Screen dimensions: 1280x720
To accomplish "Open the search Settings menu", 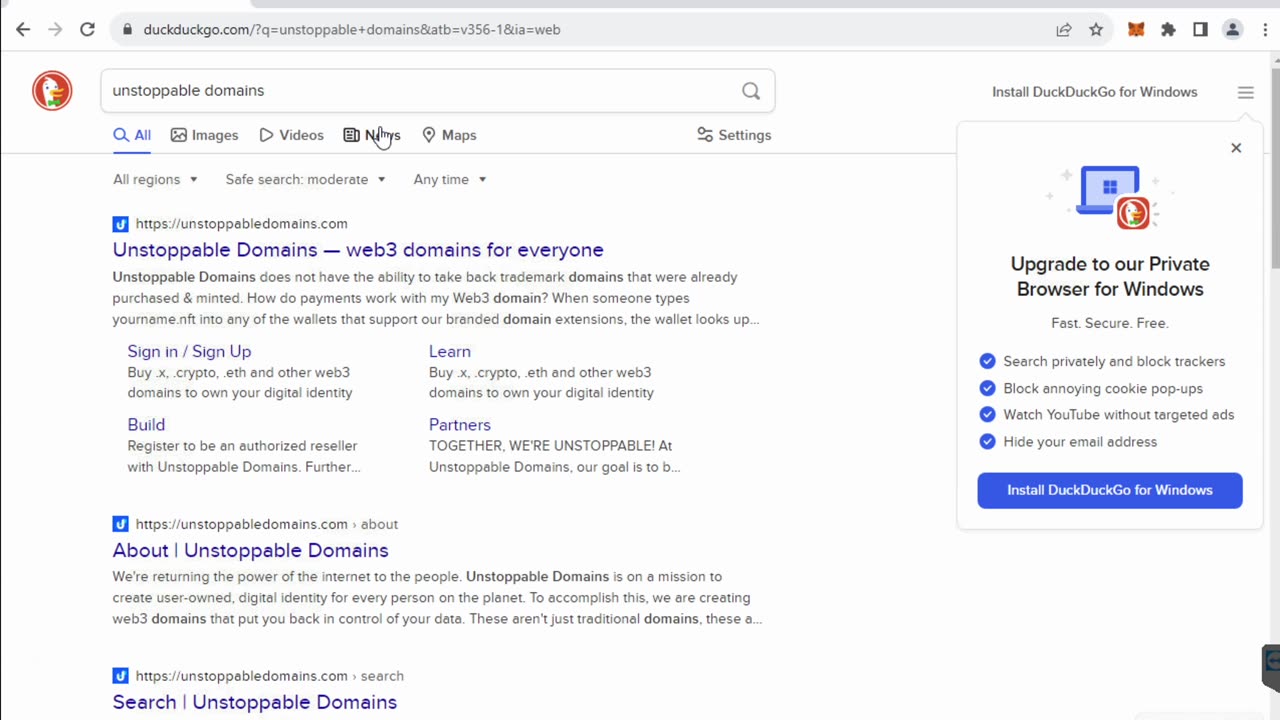I will [734, 135].
